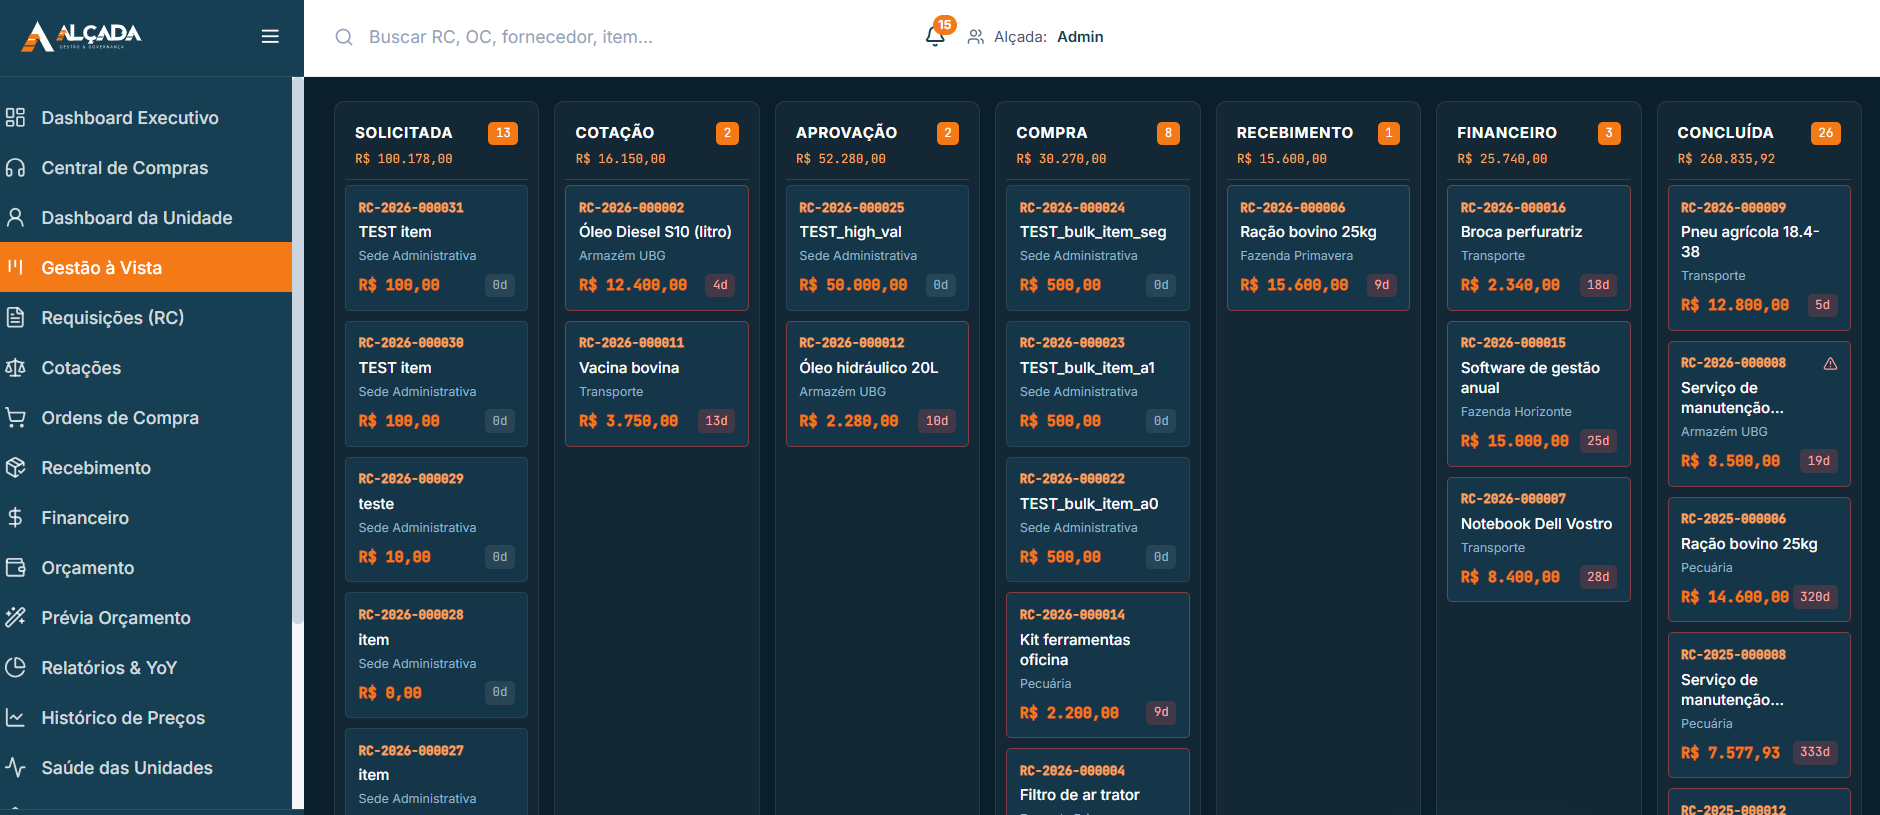Click the Ordens de Compra cart icon

coord(15,418)
